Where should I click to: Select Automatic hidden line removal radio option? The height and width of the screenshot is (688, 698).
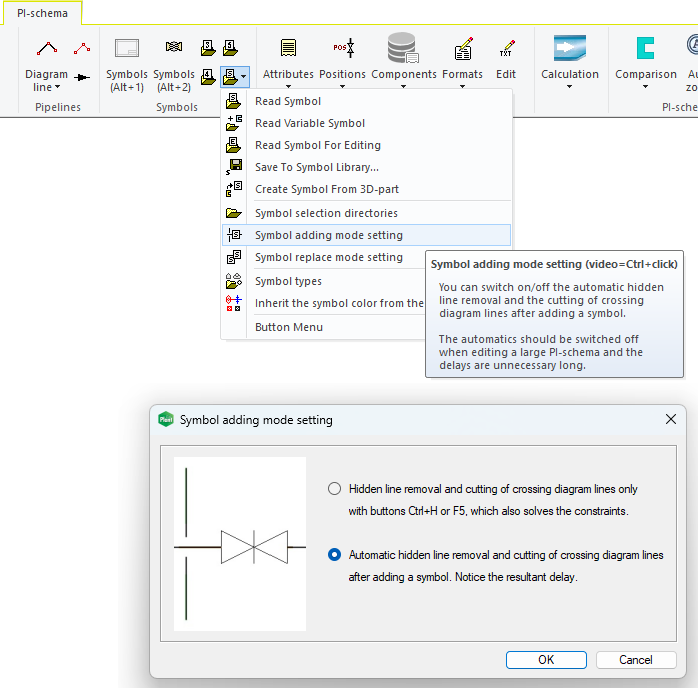point(335,555)
